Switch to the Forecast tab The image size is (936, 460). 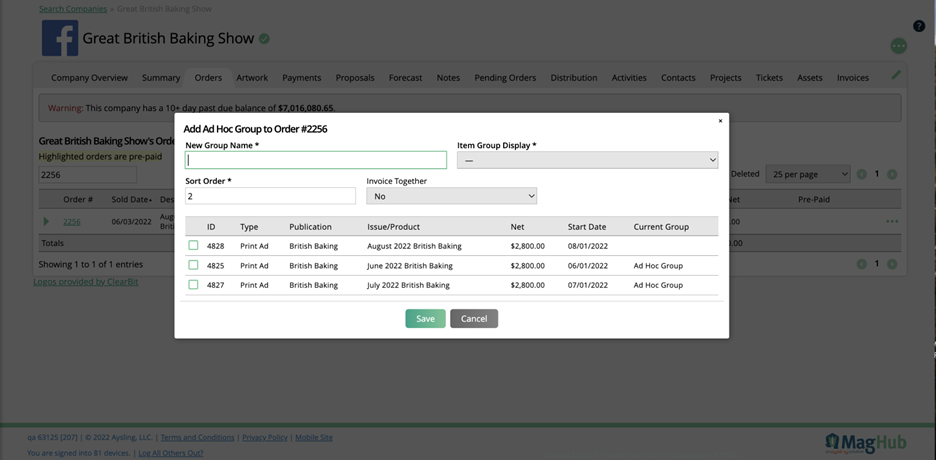405,78
